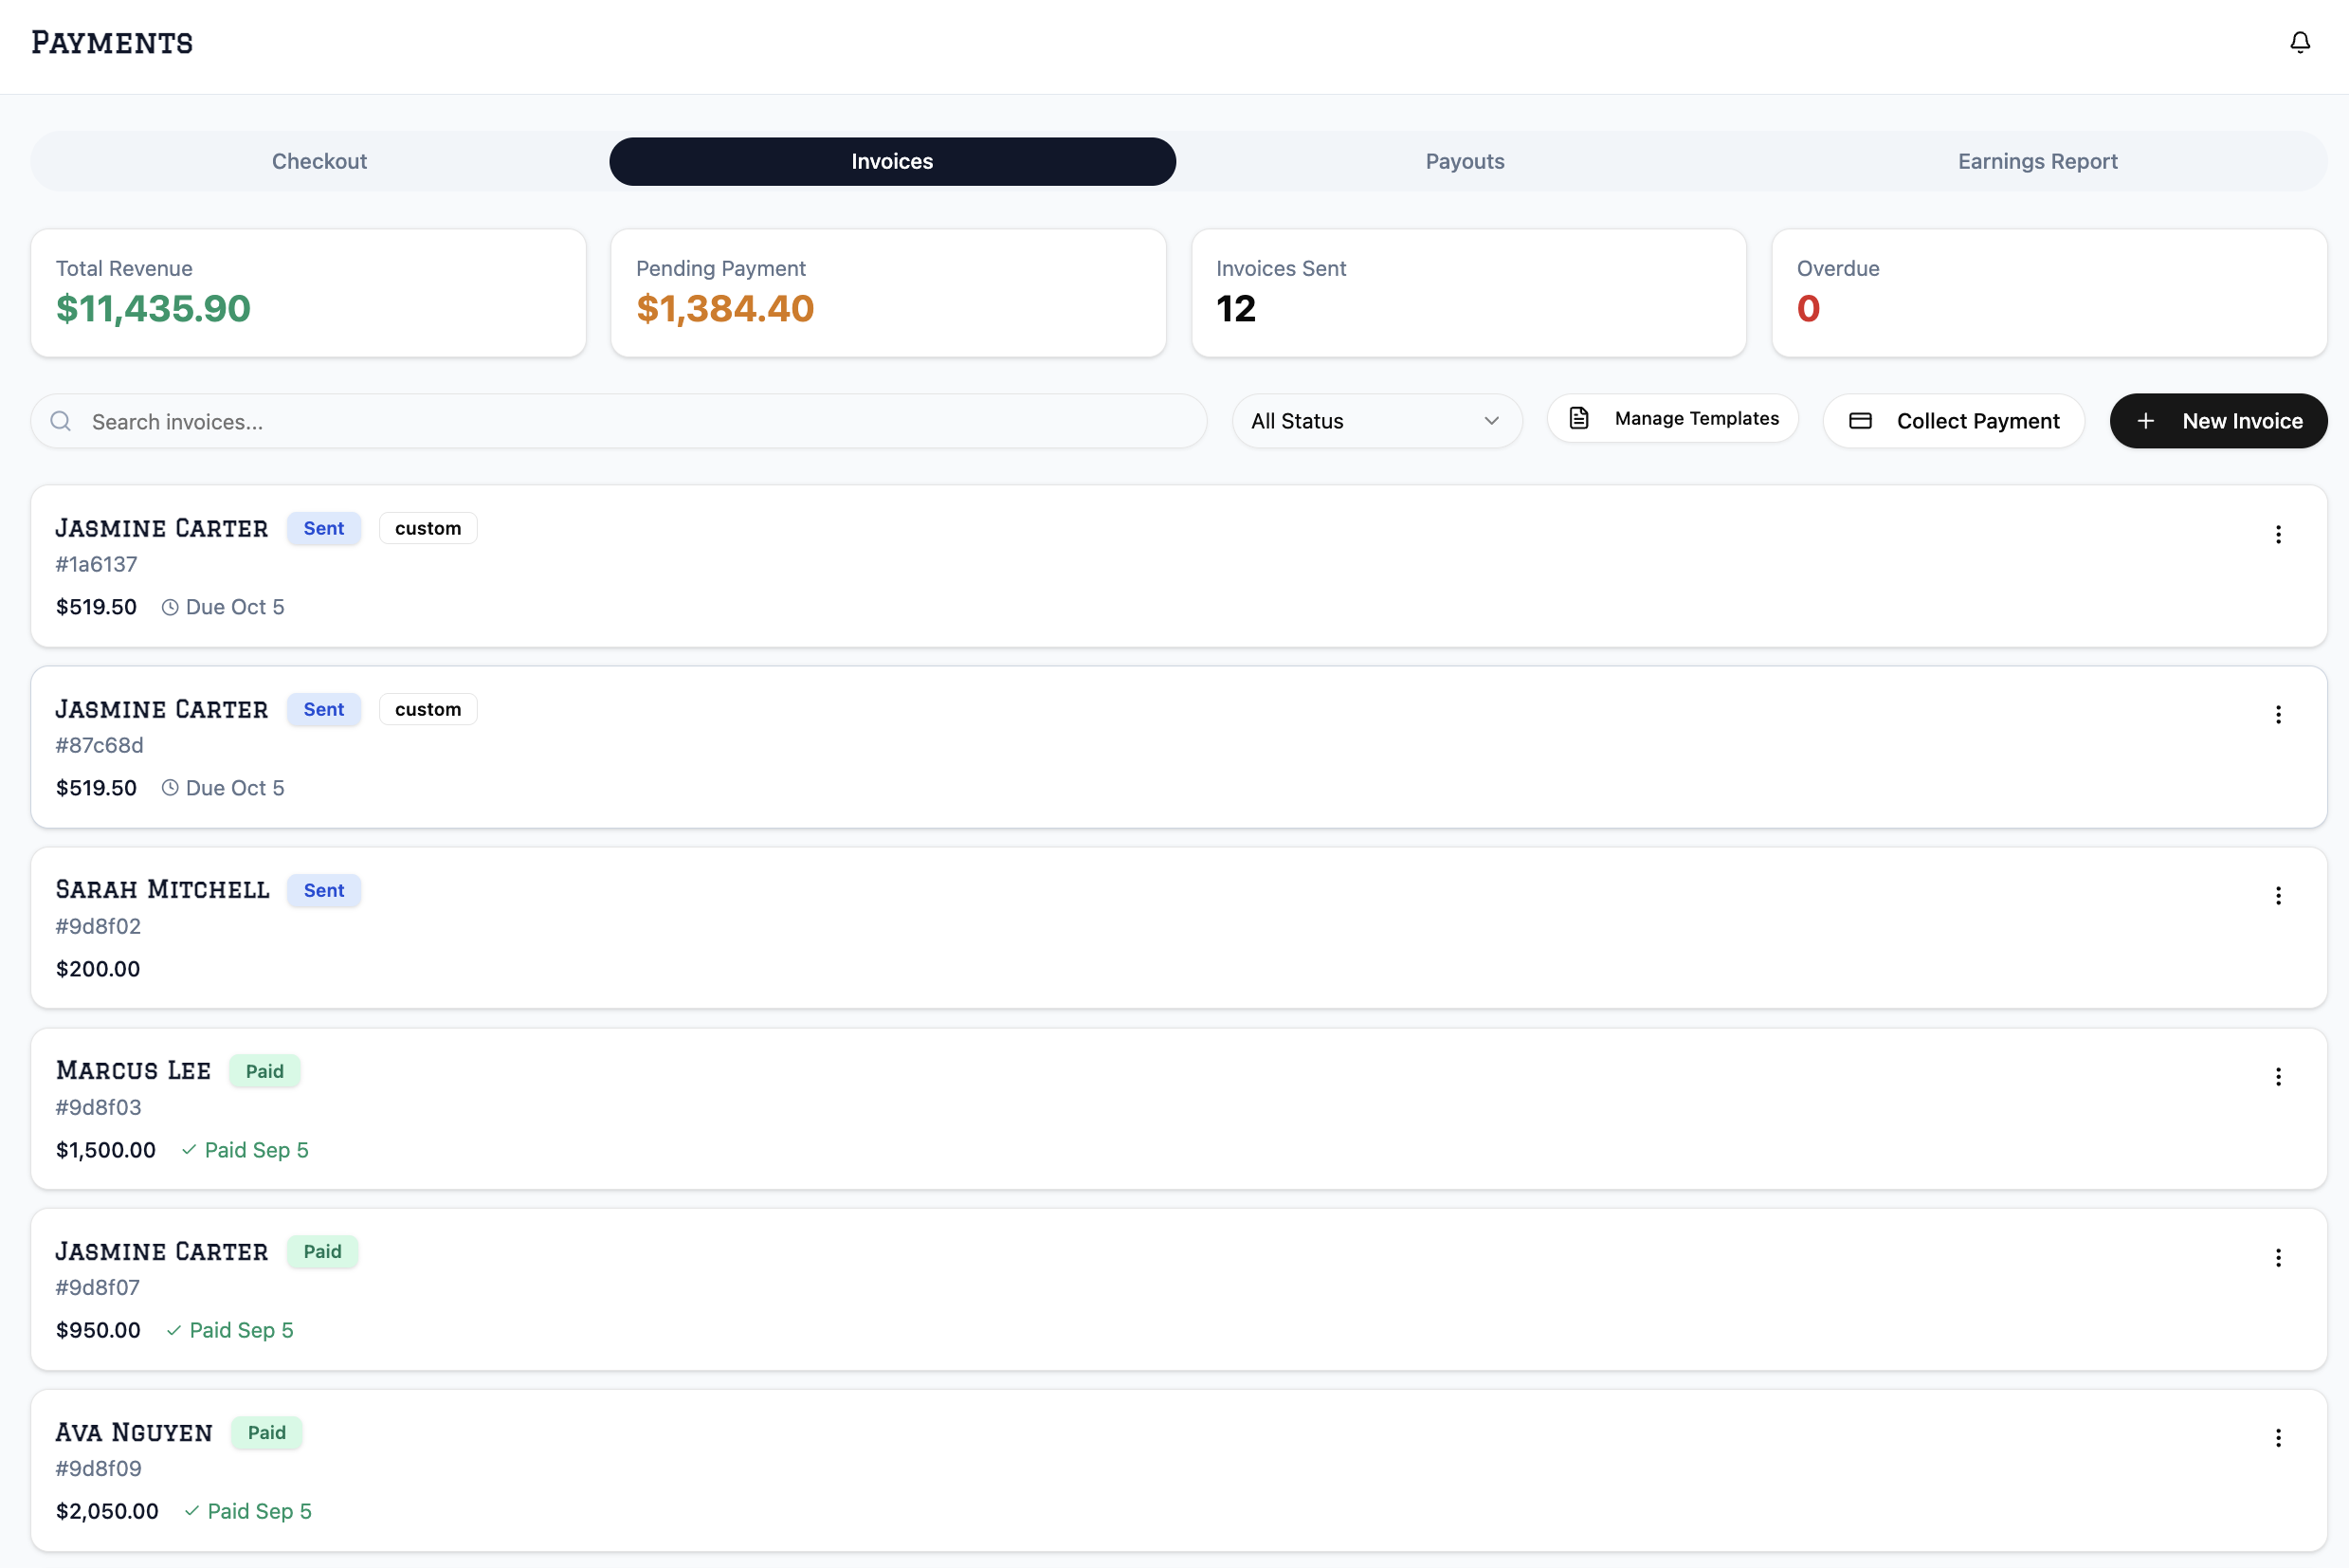Screen dimensions: 2349x1568
Task: Click the $200.00 invoice amount
Action: pyautogui.click(x=98, y=969)
